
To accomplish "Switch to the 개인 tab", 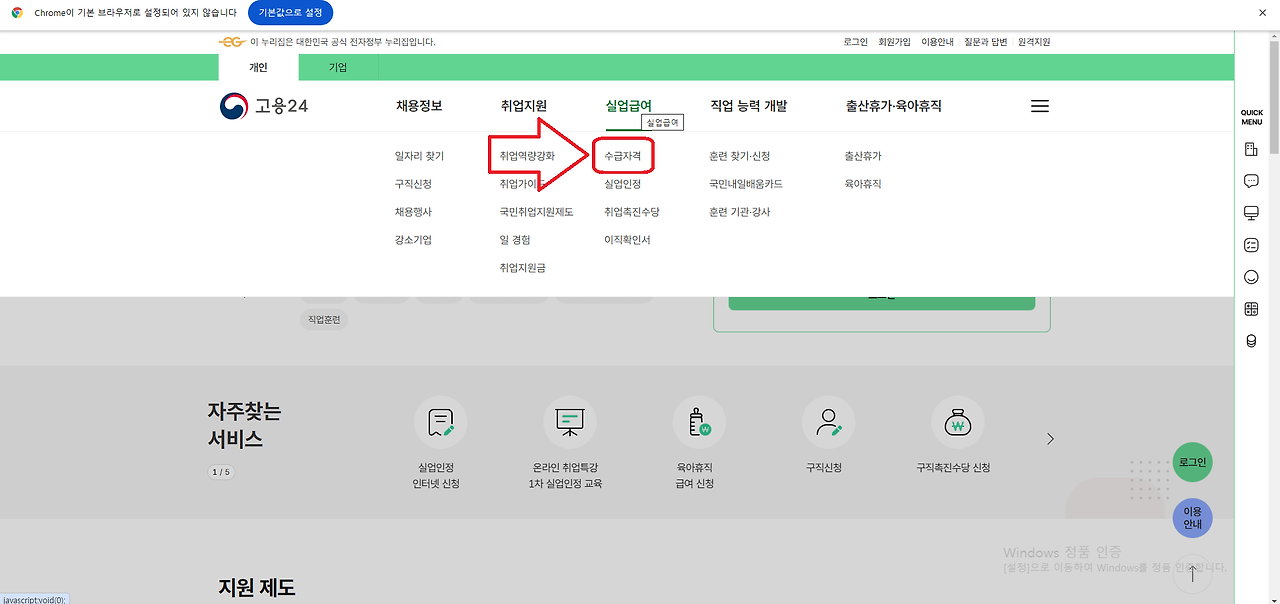I will coord(258,68).
